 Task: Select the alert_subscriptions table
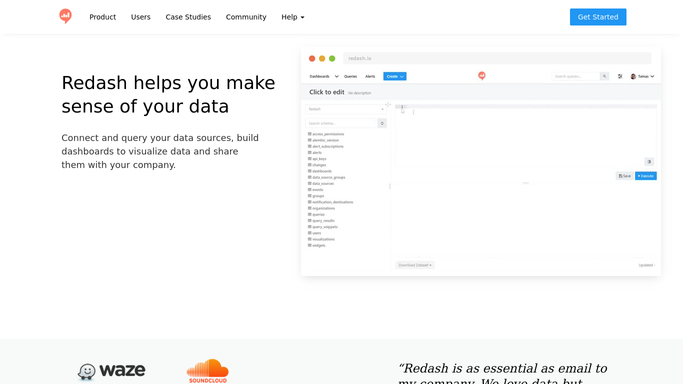click(328, 146)
